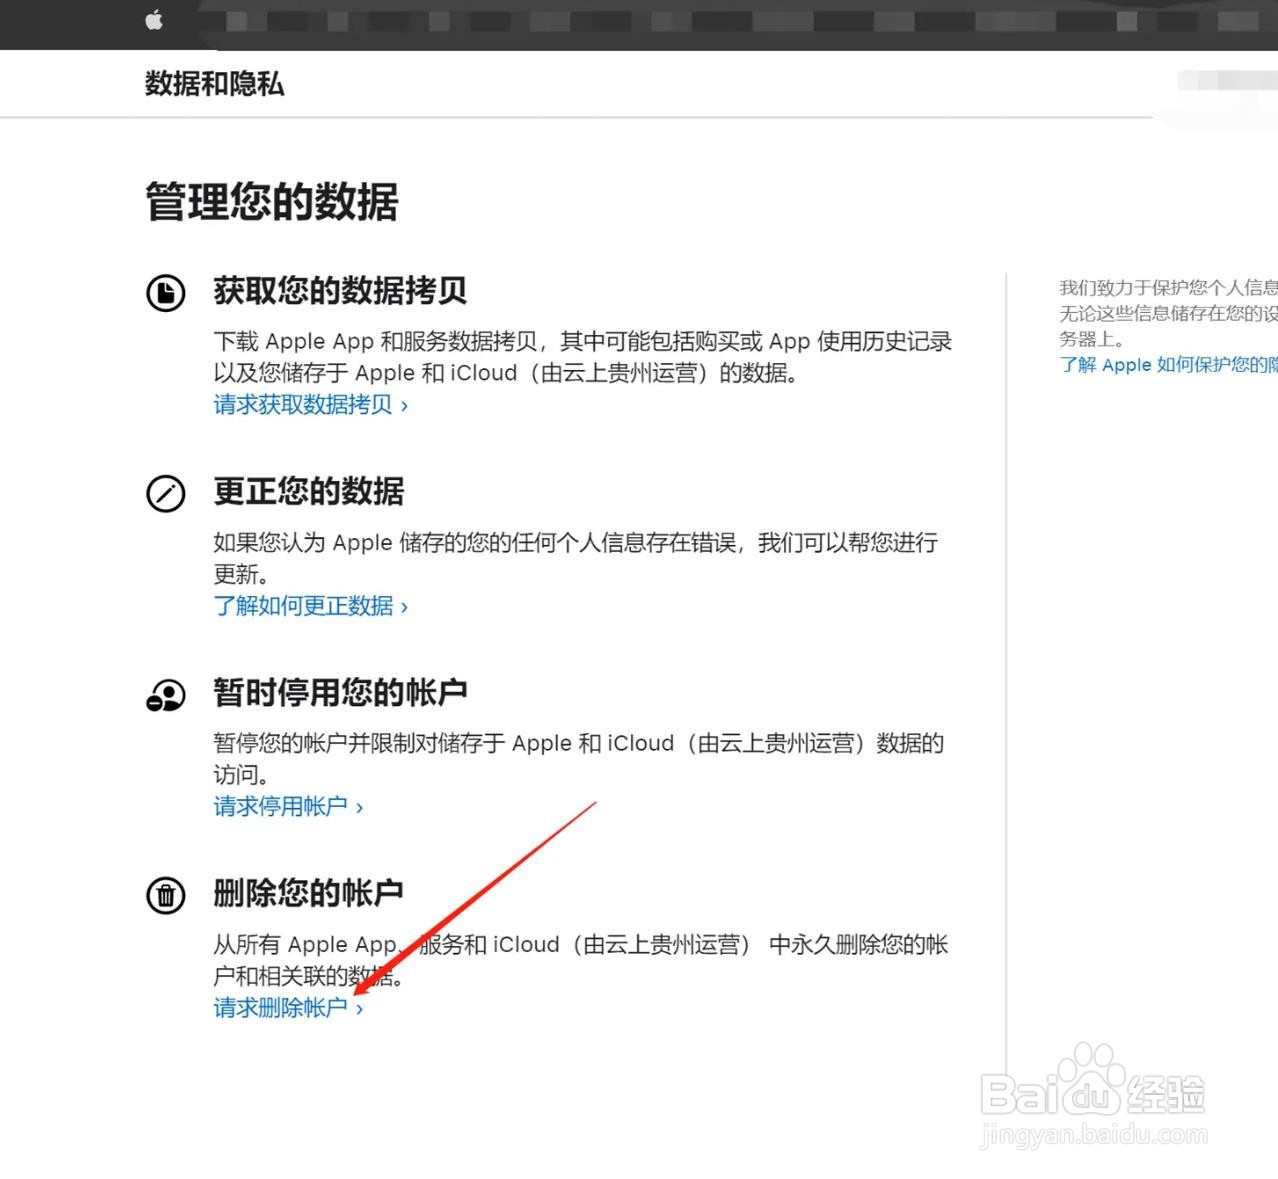Image resolution: width=1278 pixels, height=1179 pixels.
Task: Click the 更正您的数据 heading
Action: 309,492
